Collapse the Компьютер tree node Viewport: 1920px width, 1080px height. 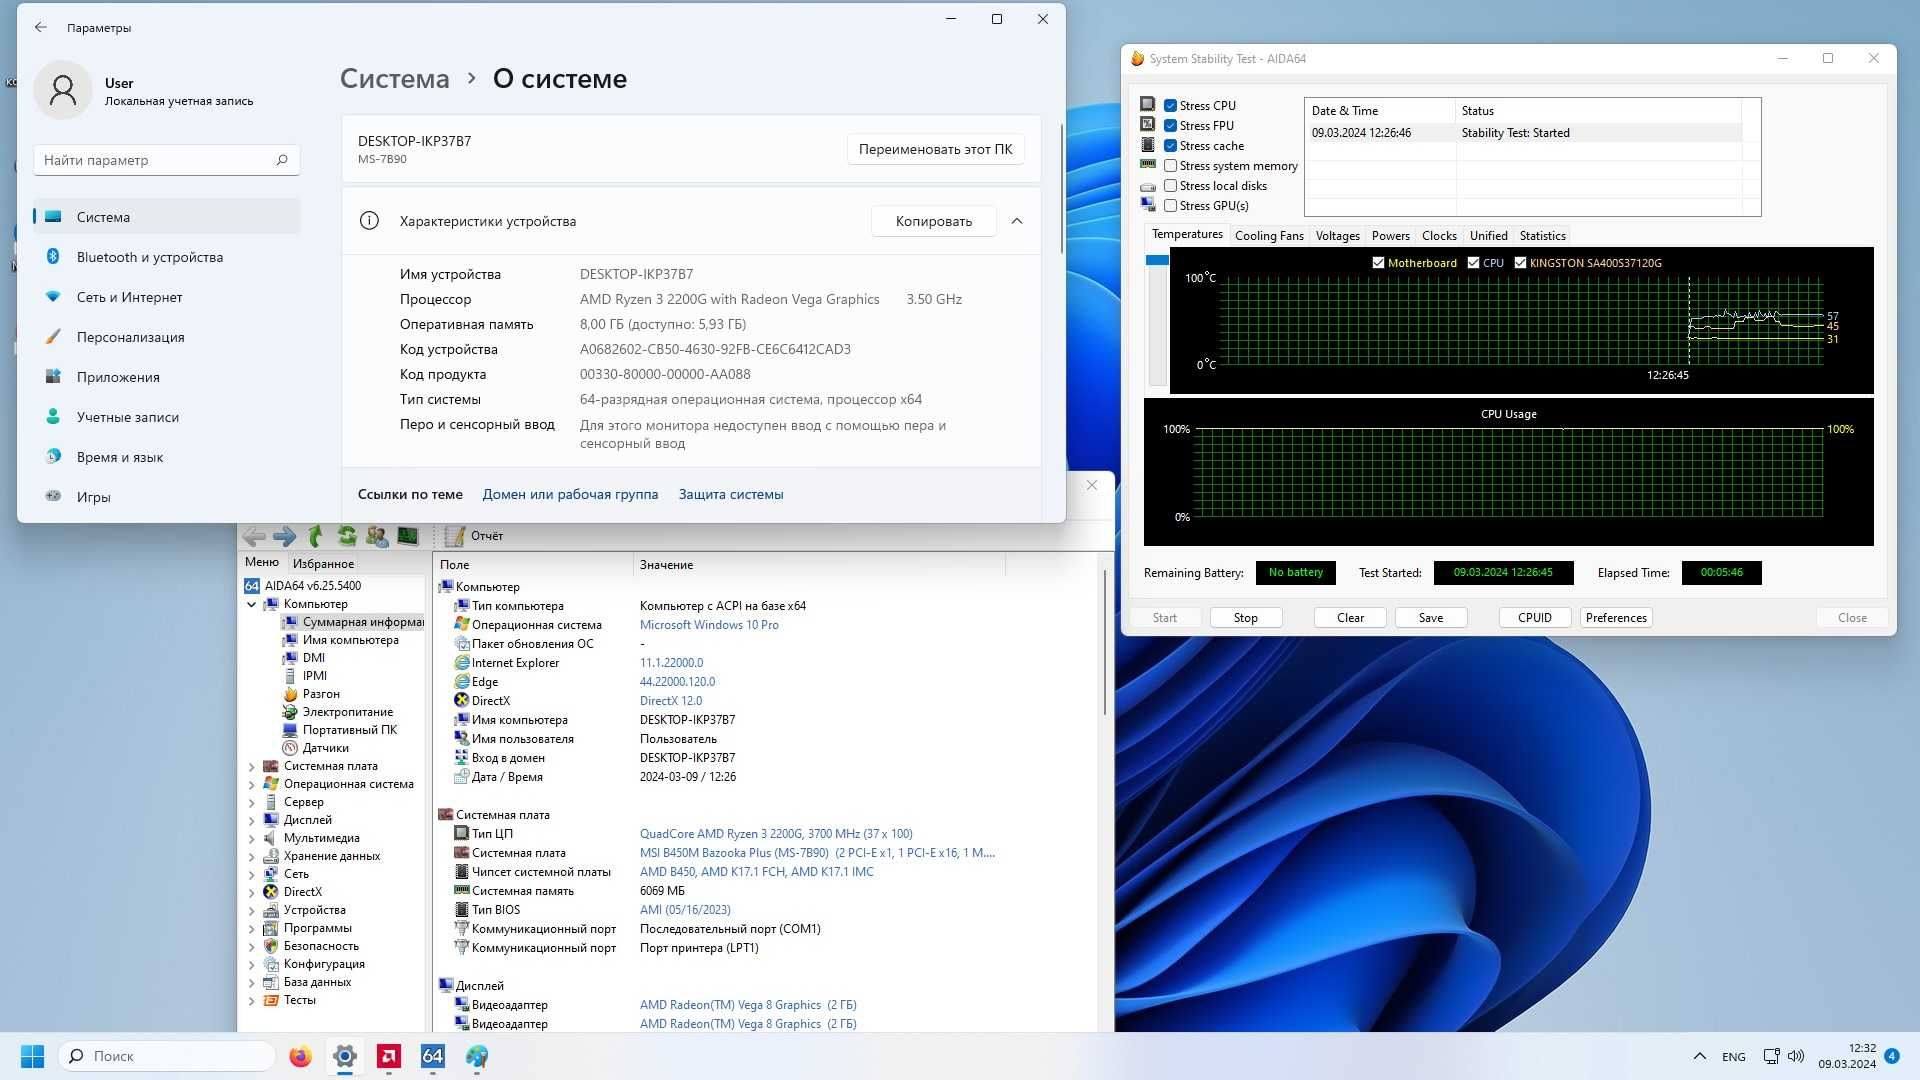click(x=251, y=604)
